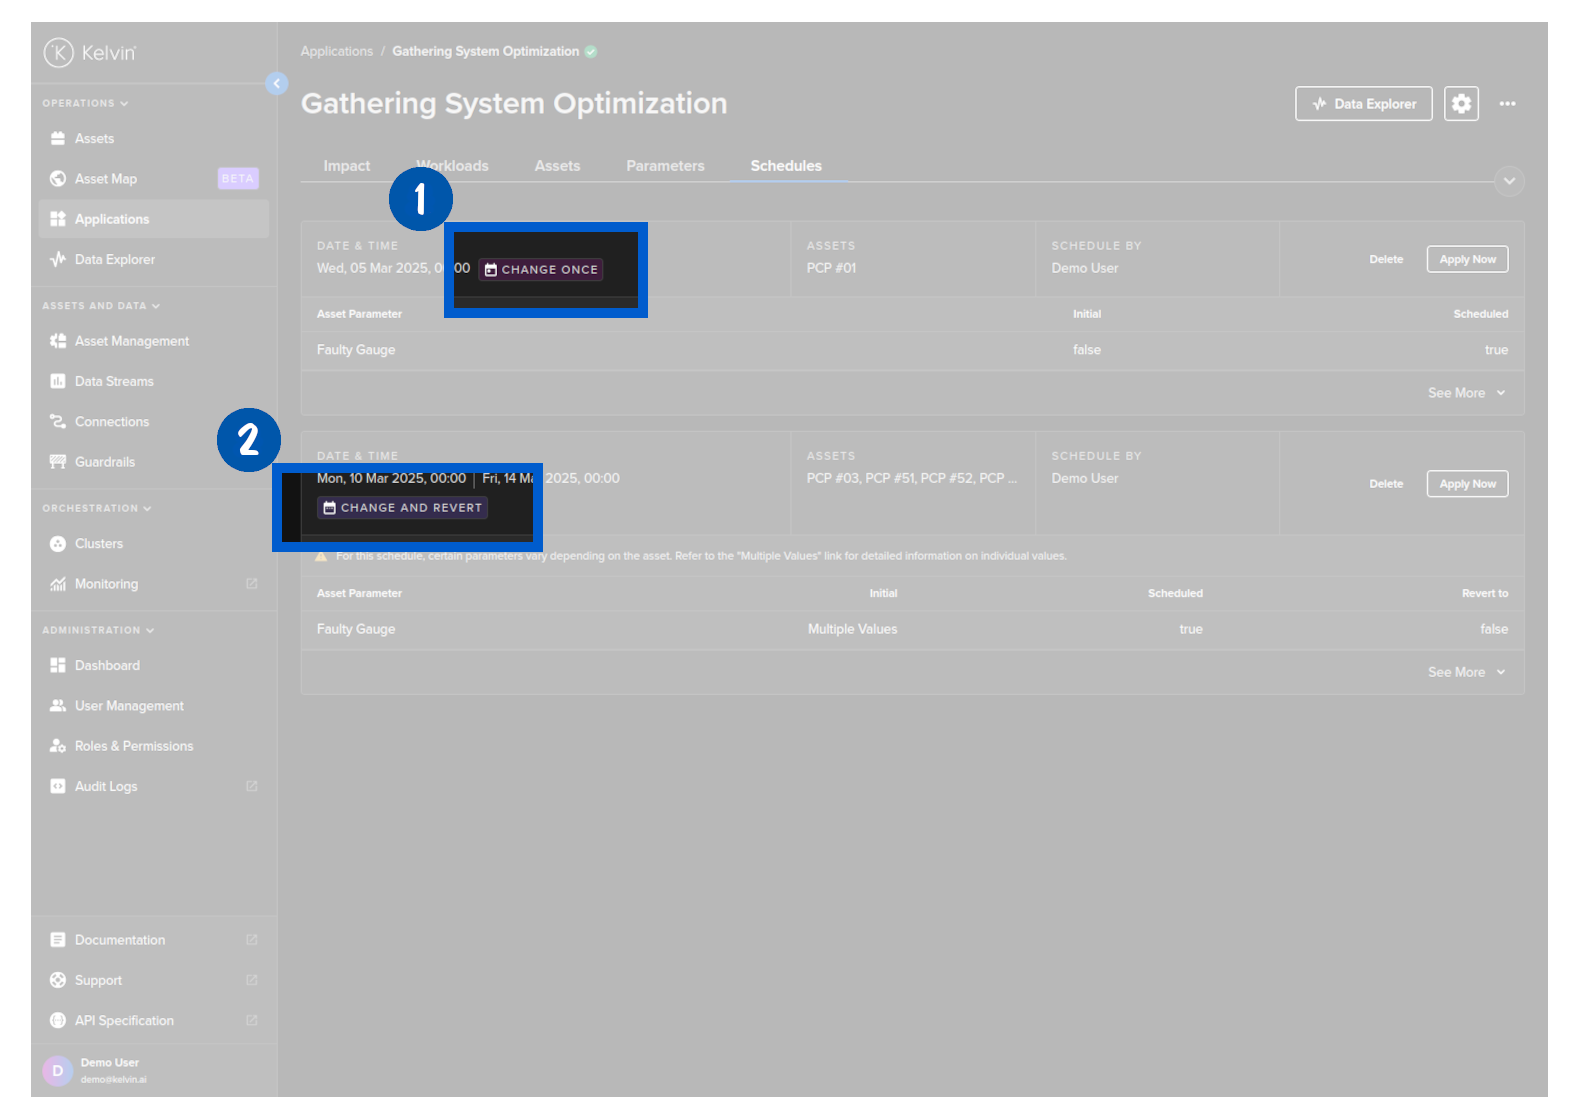Open Roles & Permissions page
The height and width of the screenshot is (1120, 1580).
134,746
